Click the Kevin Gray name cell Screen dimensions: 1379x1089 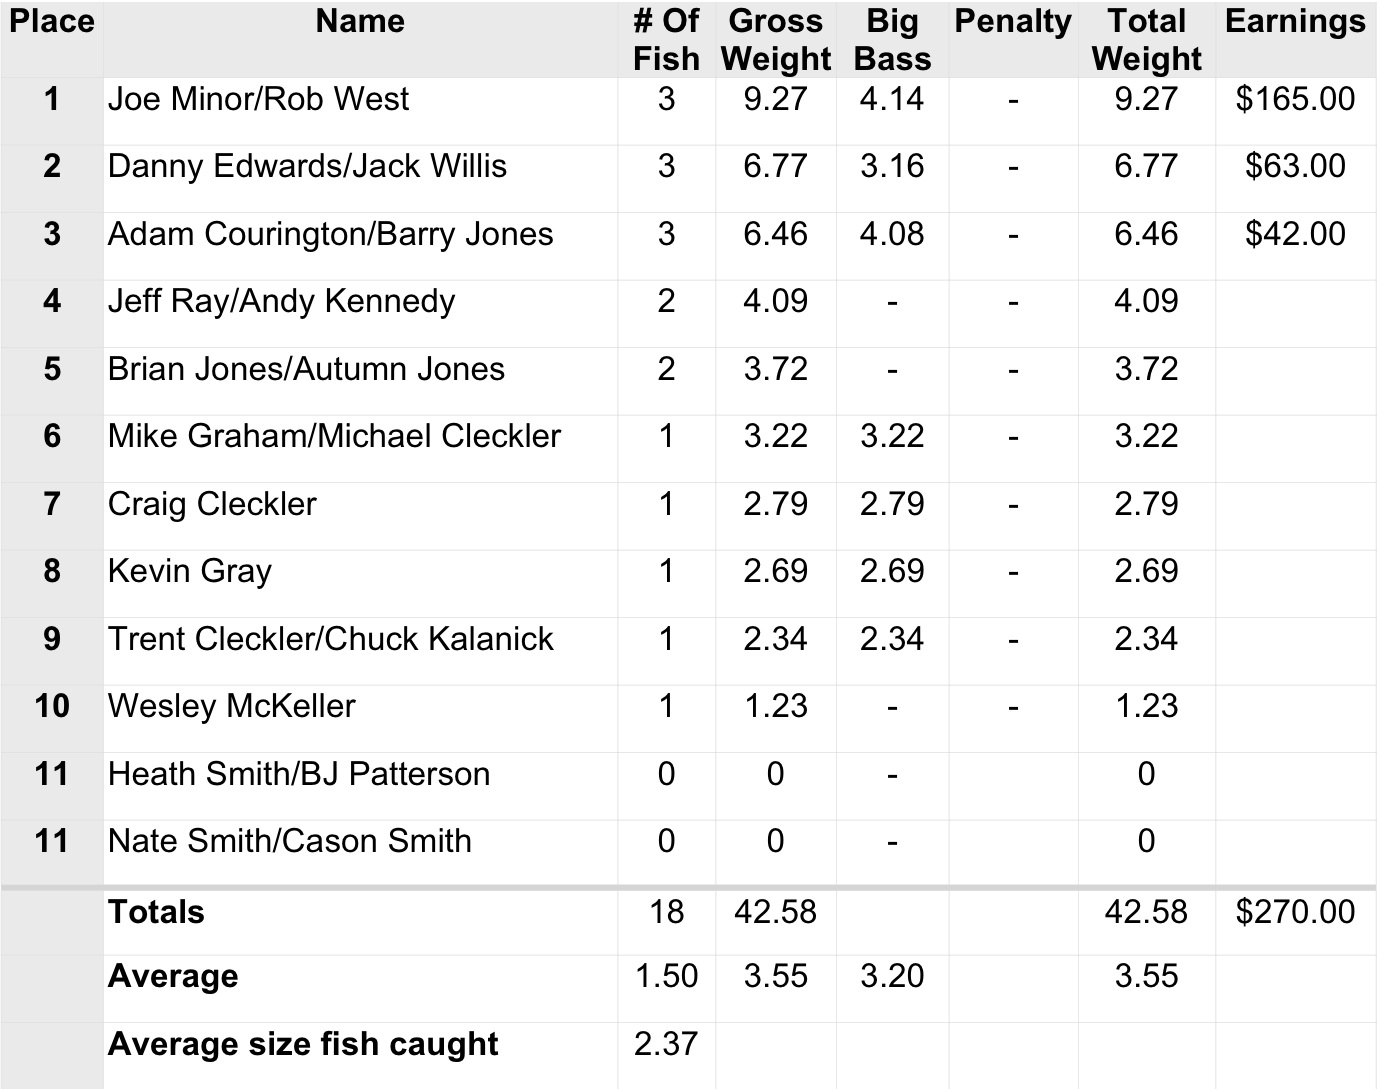point(190,571)
